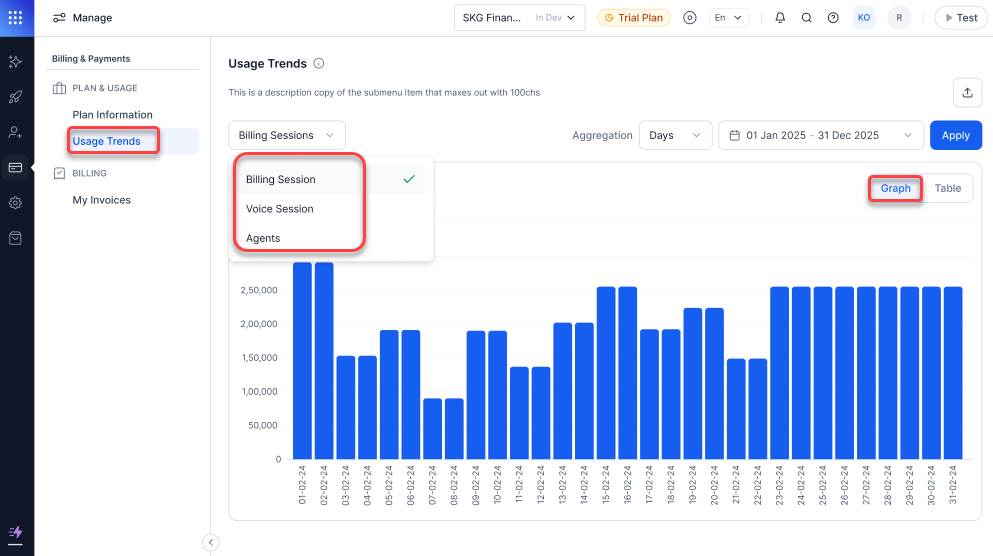Switch to Graph view
Viewport: 993px width, 556px height.
(895, 188)
